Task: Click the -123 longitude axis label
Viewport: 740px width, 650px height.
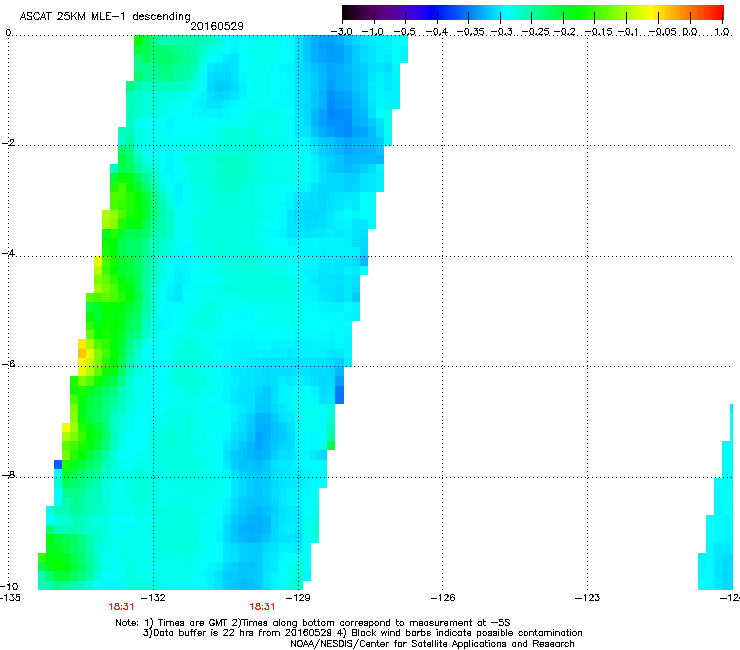Action: click(587, 598)
